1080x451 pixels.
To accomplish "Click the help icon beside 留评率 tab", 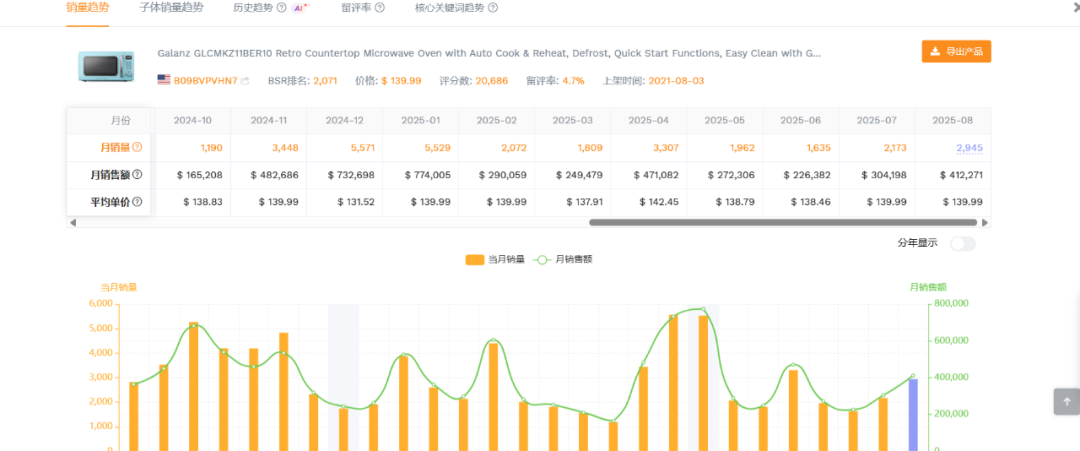I will pos(379,8).
